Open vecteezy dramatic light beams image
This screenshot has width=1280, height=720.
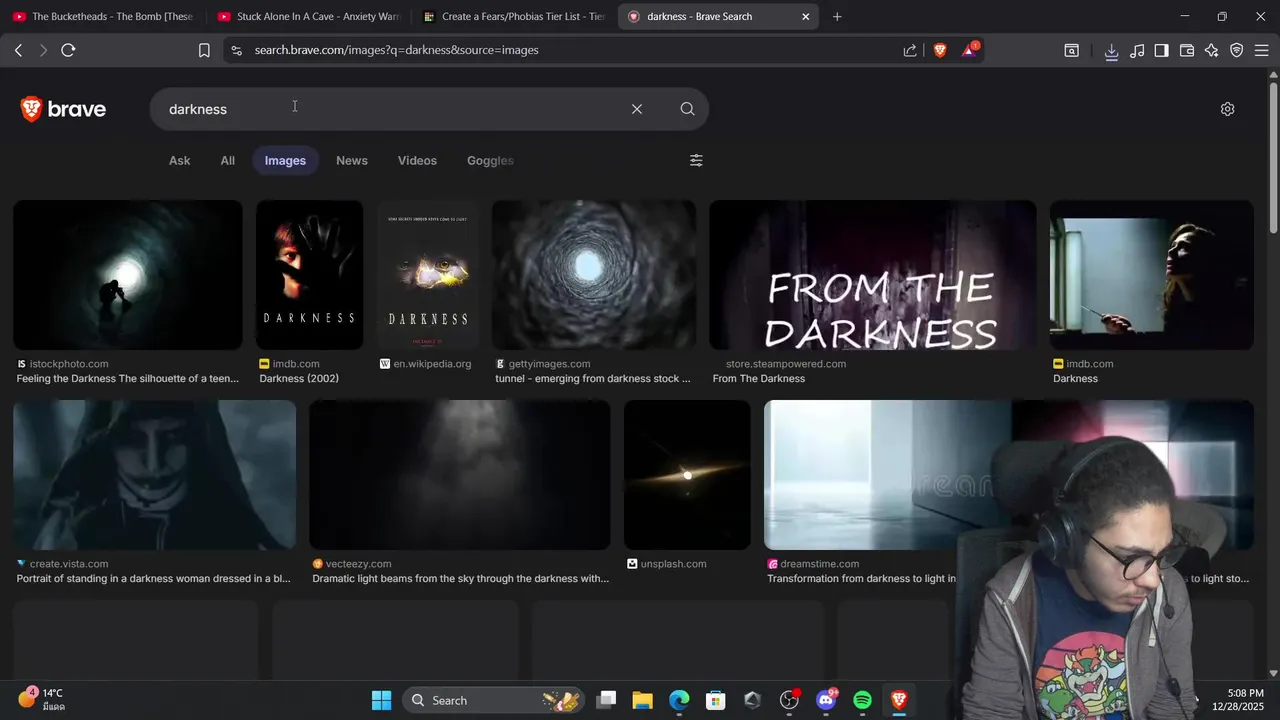(x=460, y=475)
